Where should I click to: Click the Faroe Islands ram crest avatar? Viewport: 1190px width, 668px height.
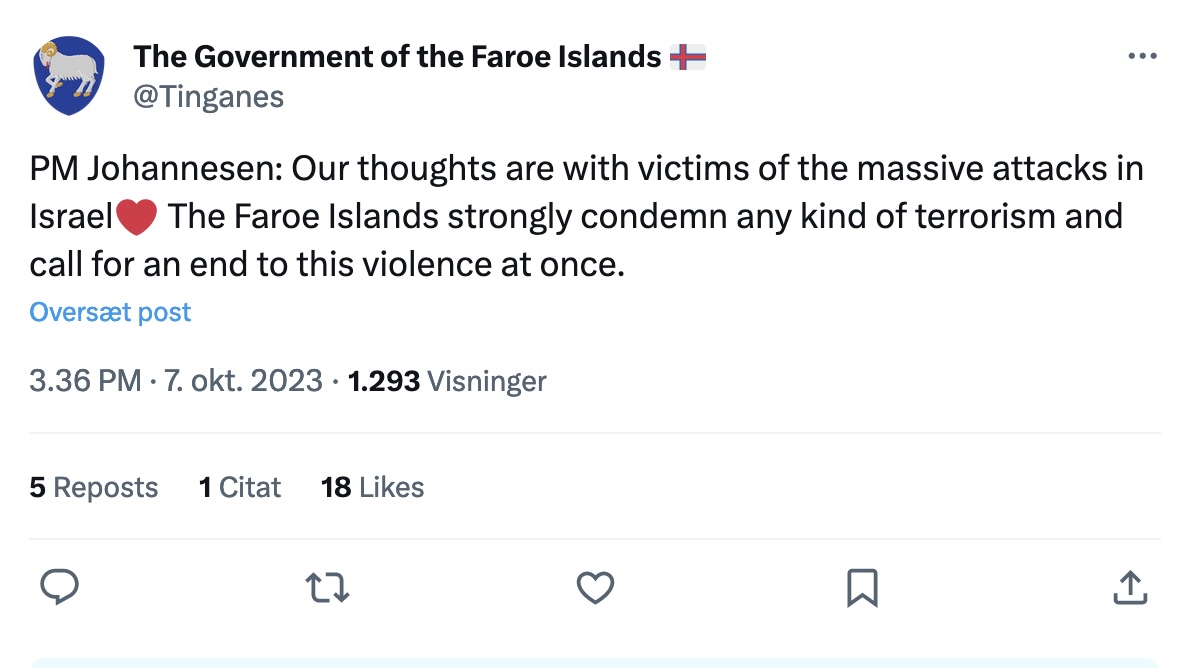pos(69,76)
